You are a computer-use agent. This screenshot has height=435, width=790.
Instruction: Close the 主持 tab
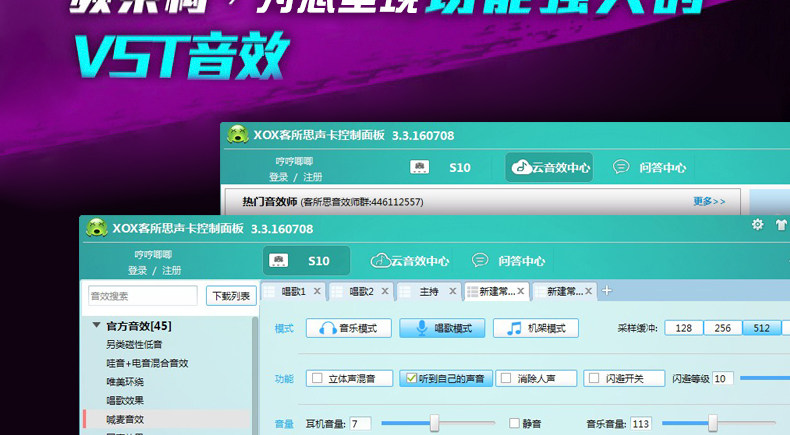tap(452, 291)
